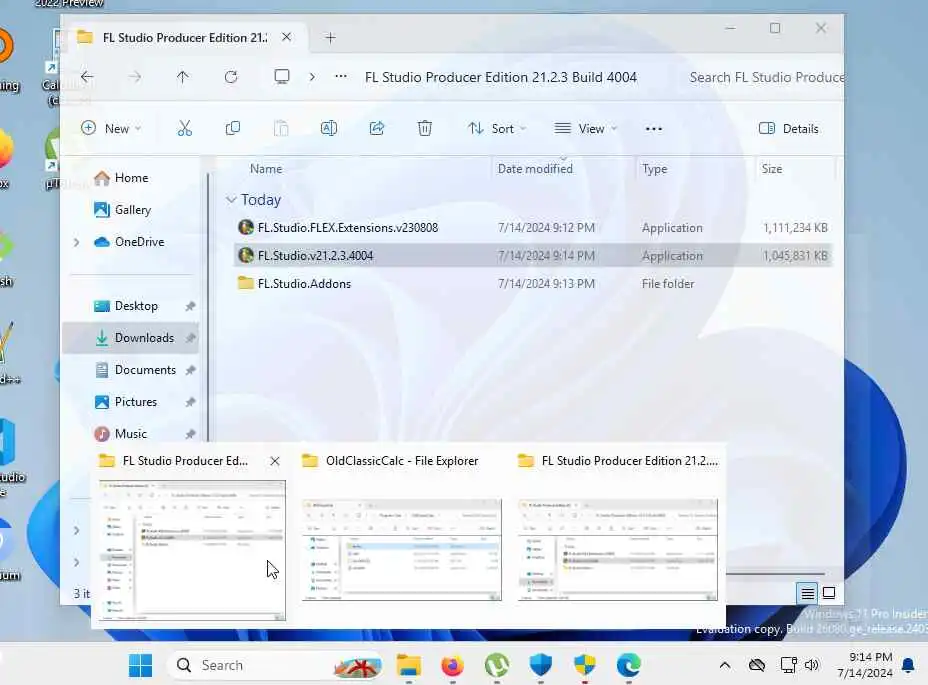Click the Cut scissors icon
The image size is (928, 685).
coord(185,128)
